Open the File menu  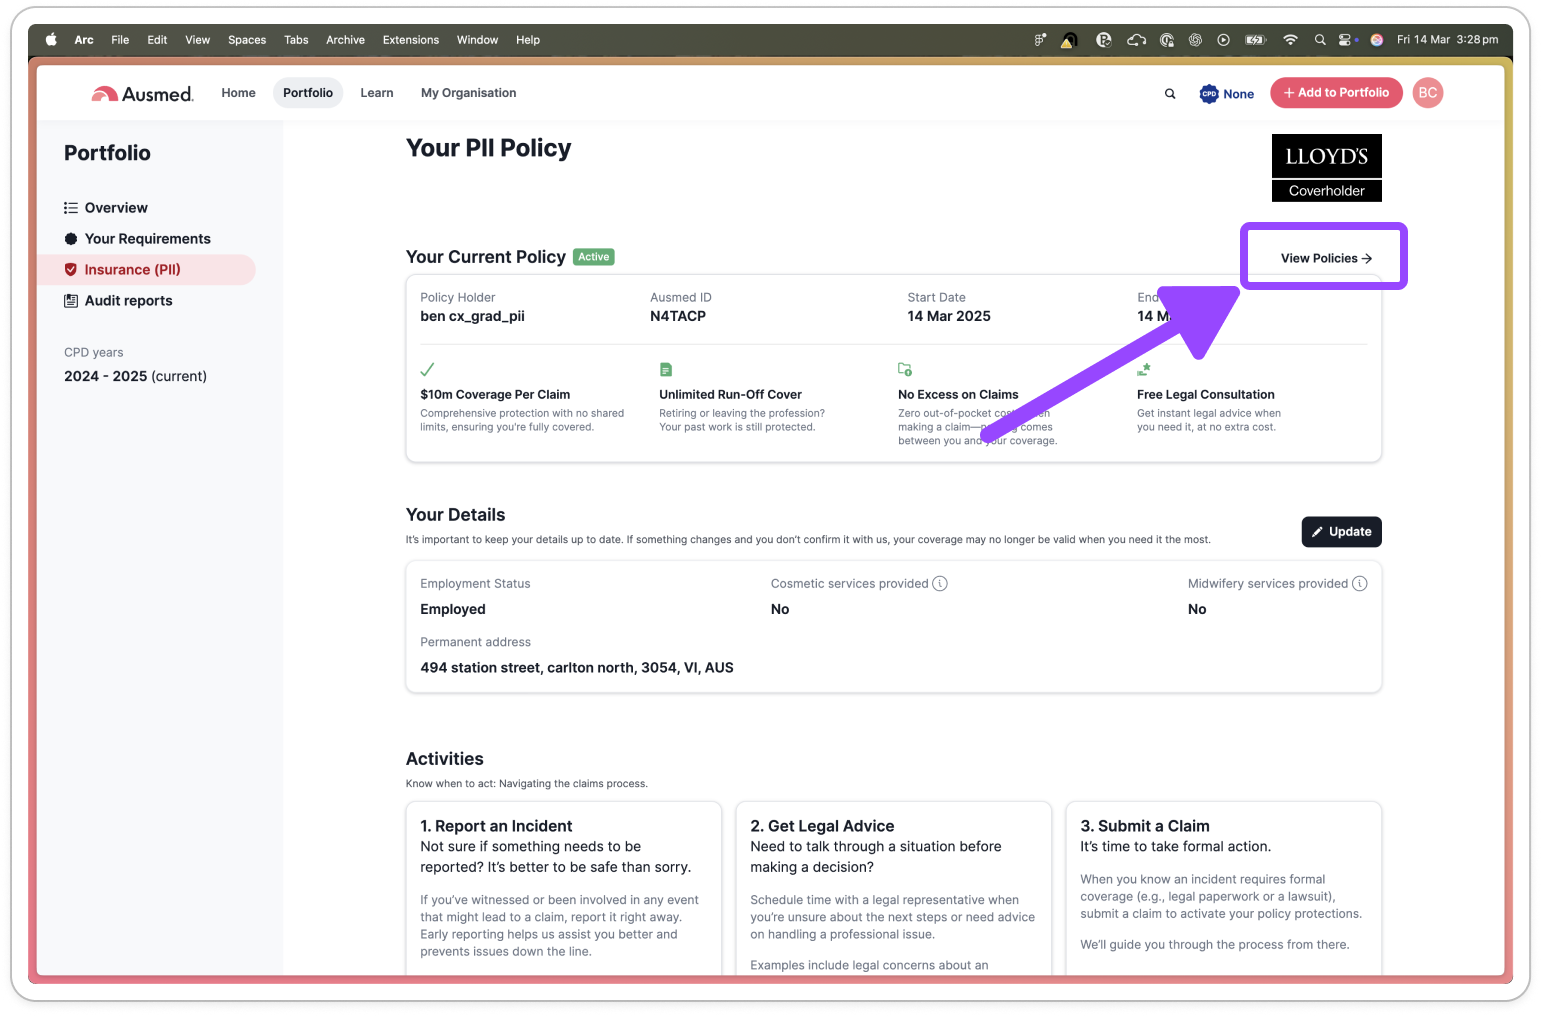tap(120, 40)
